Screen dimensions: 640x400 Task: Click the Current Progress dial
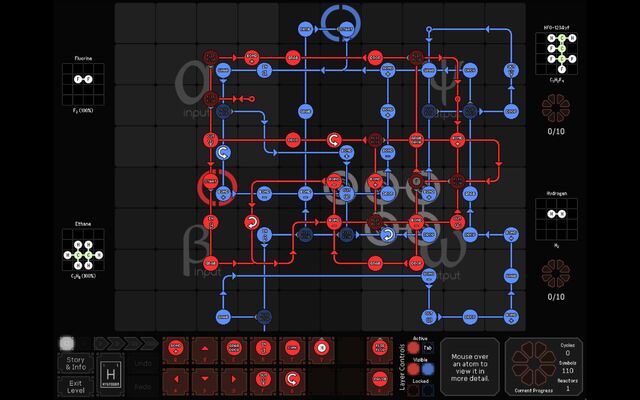(533, 363)
